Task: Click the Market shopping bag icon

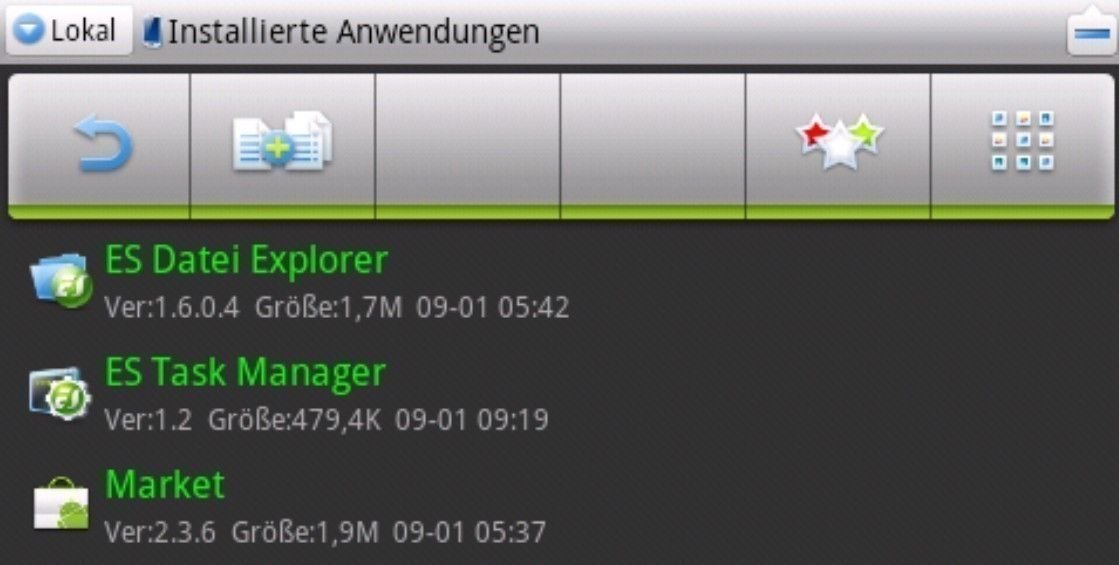Action: pyautogui.click(x=61, y=504)
